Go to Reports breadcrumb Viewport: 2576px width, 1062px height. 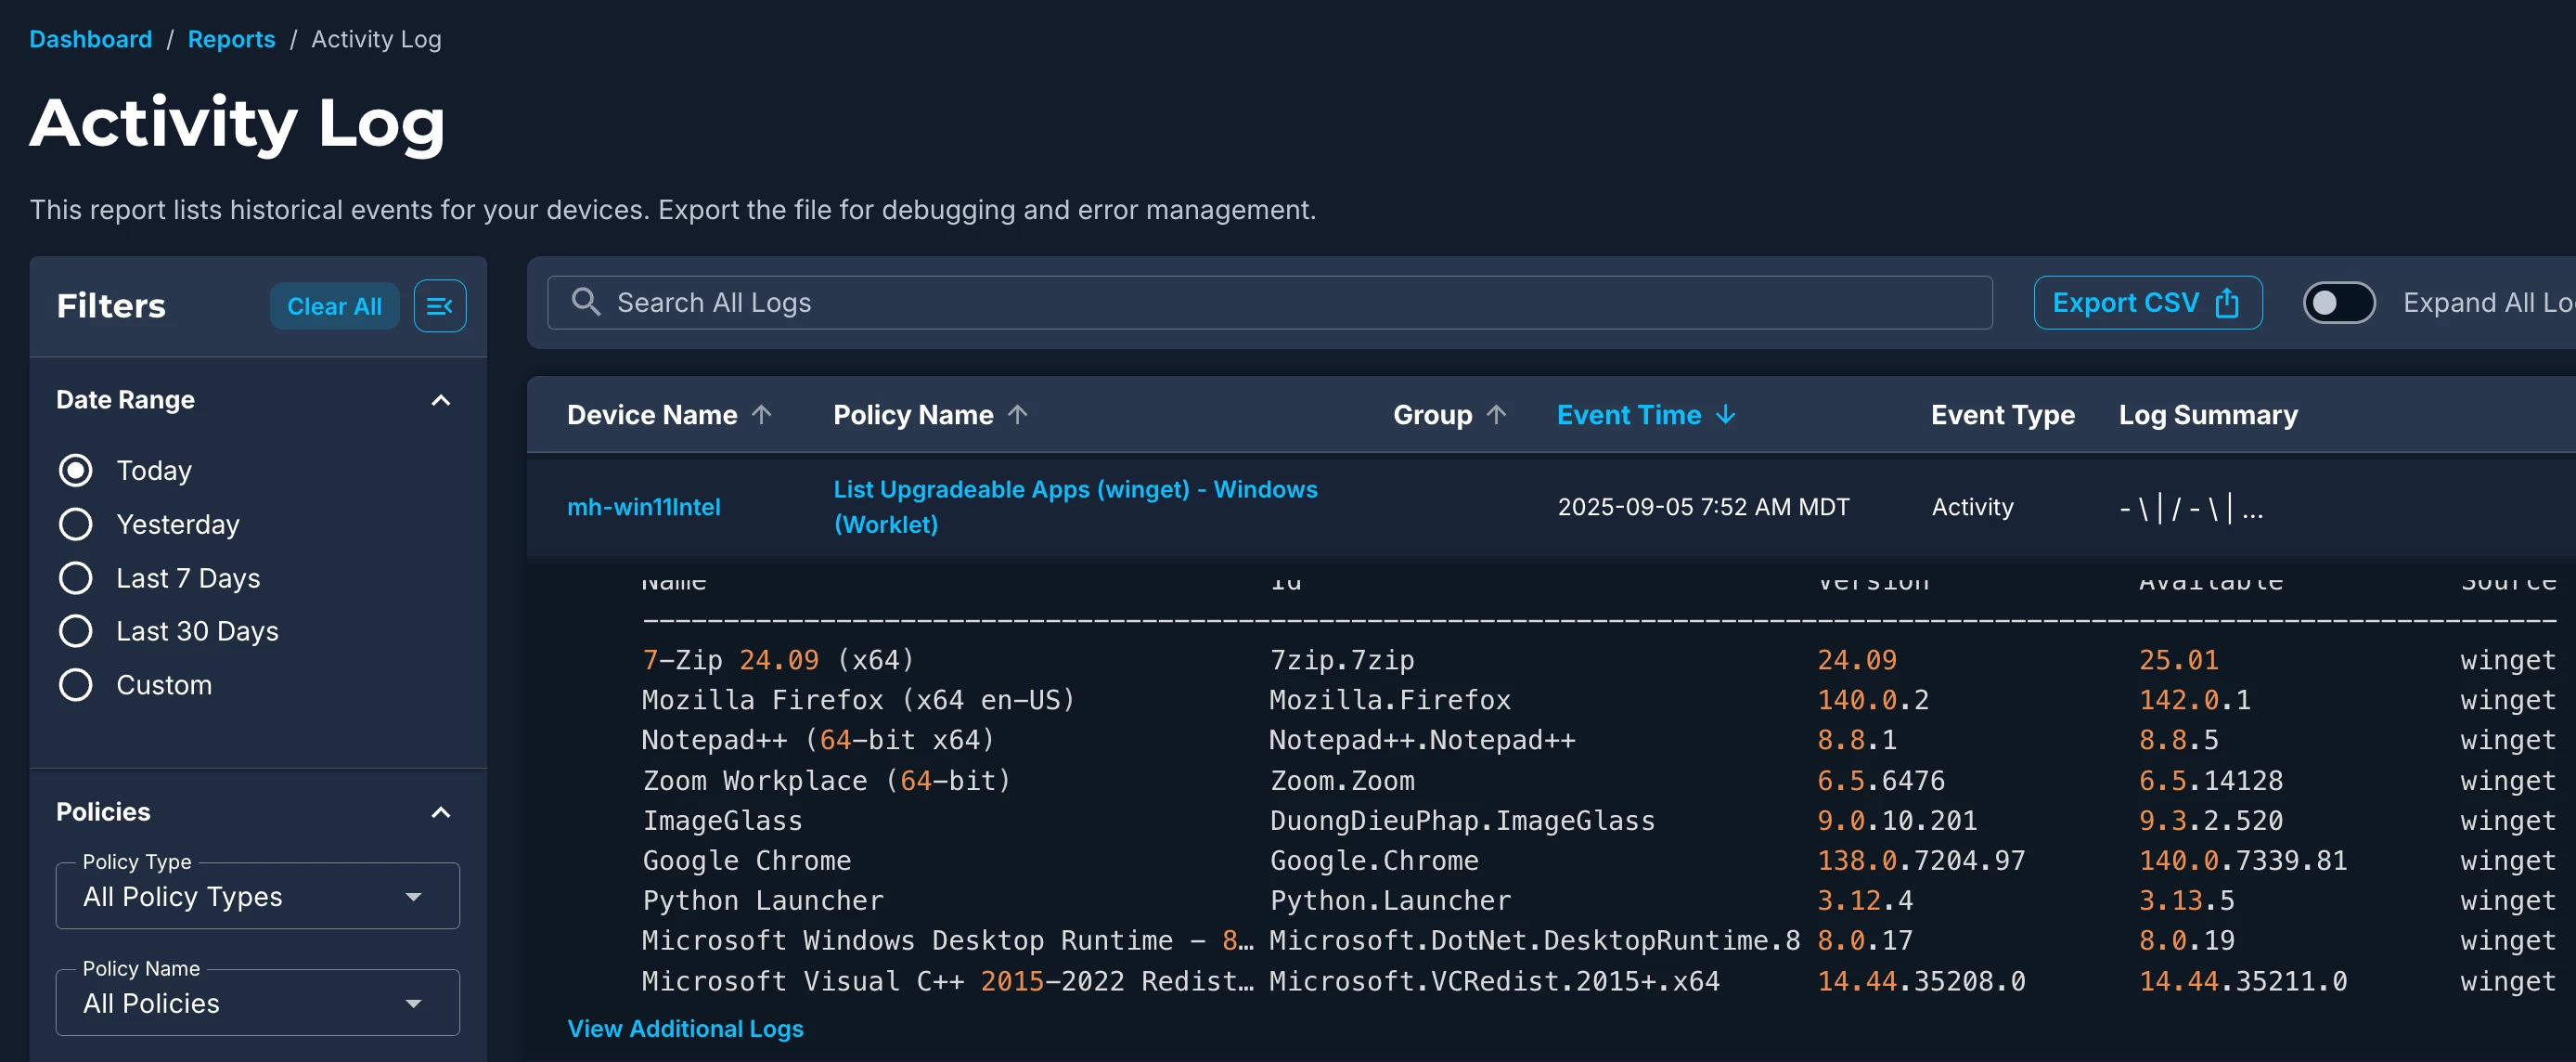231,39
